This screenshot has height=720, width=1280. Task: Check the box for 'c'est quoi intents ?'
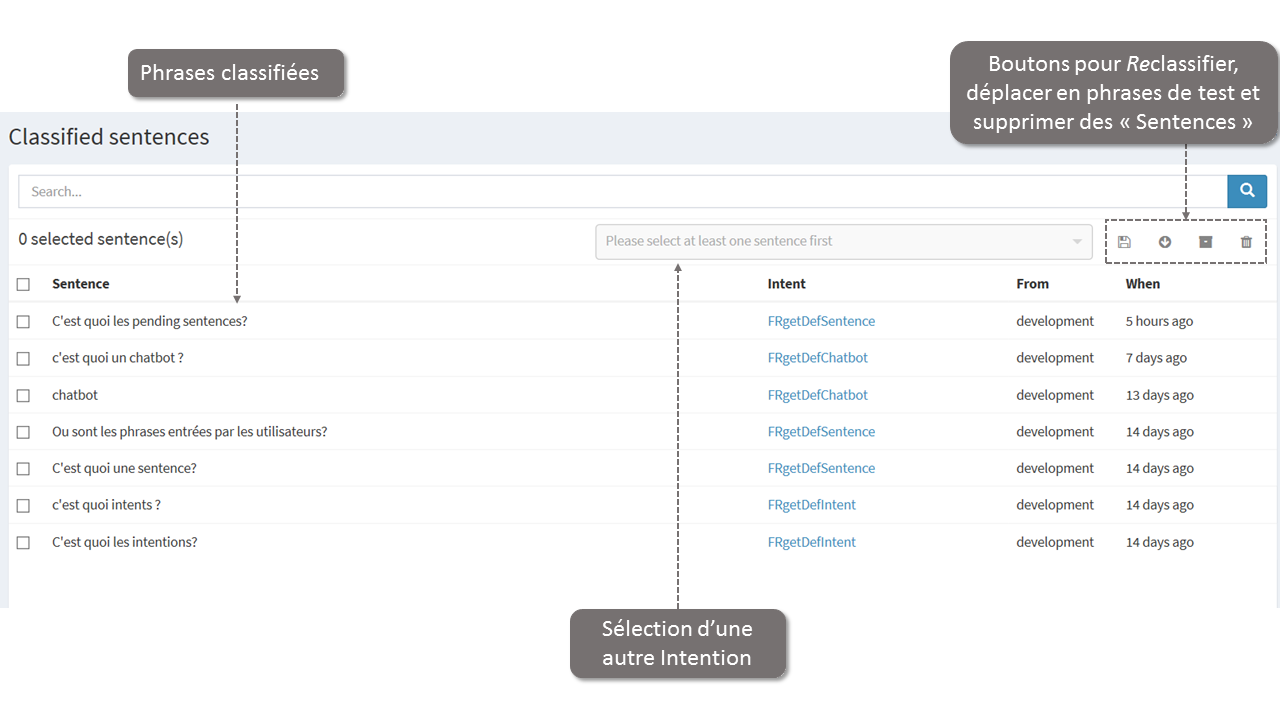click(23, 505)
